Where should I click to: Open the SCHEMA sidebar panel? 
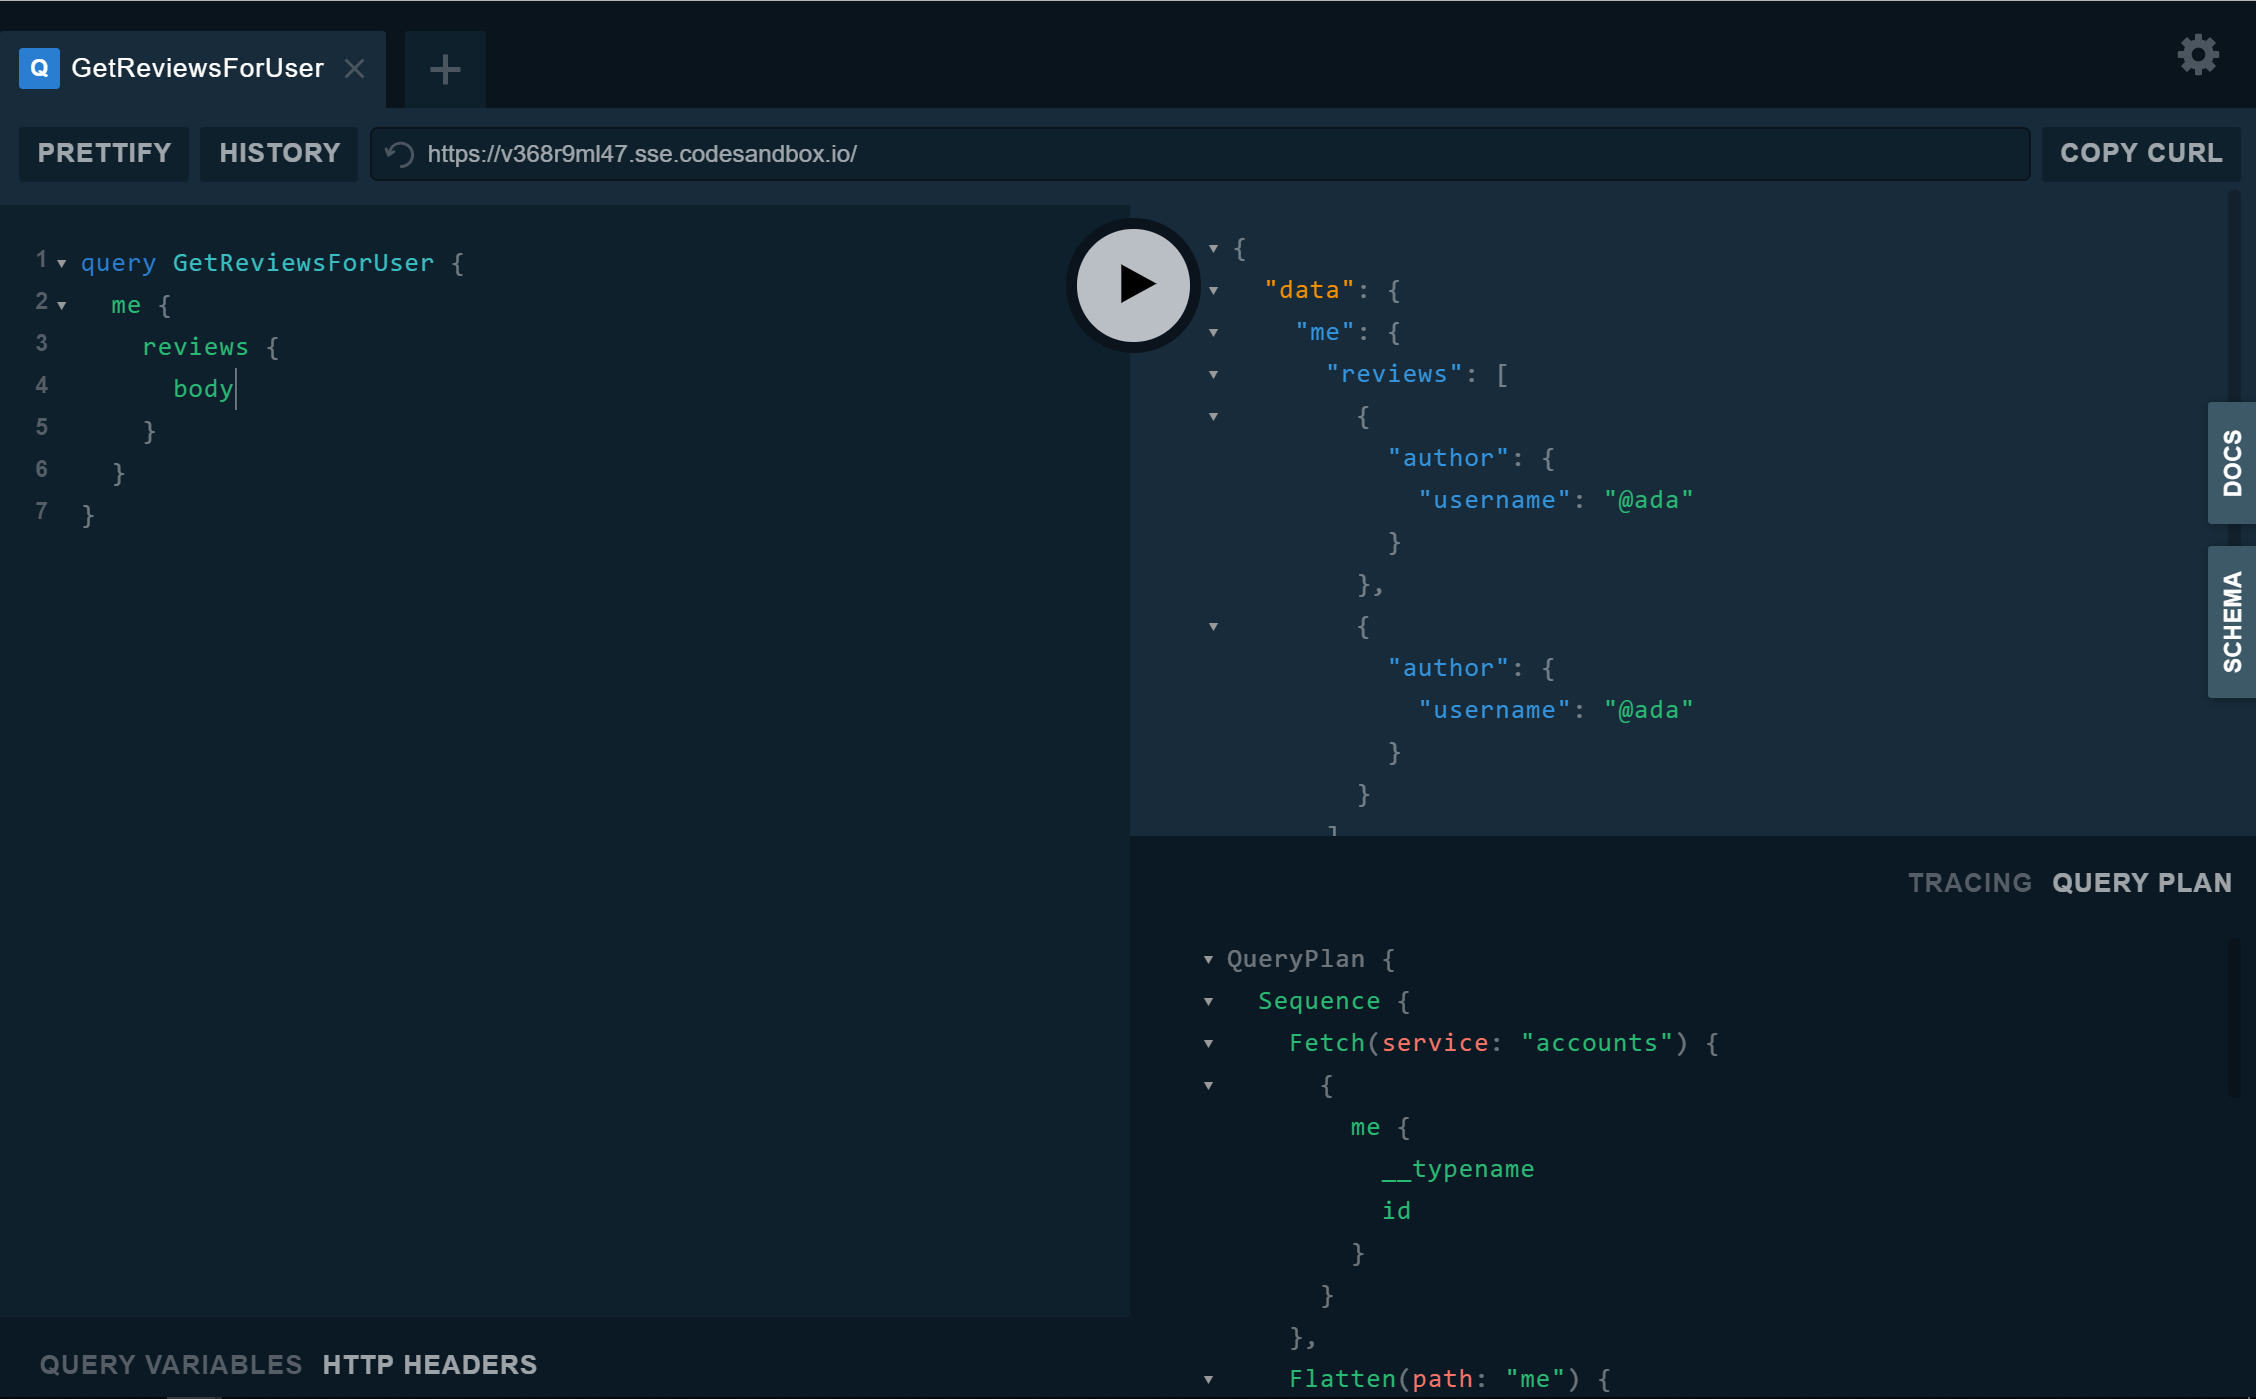2230,621
